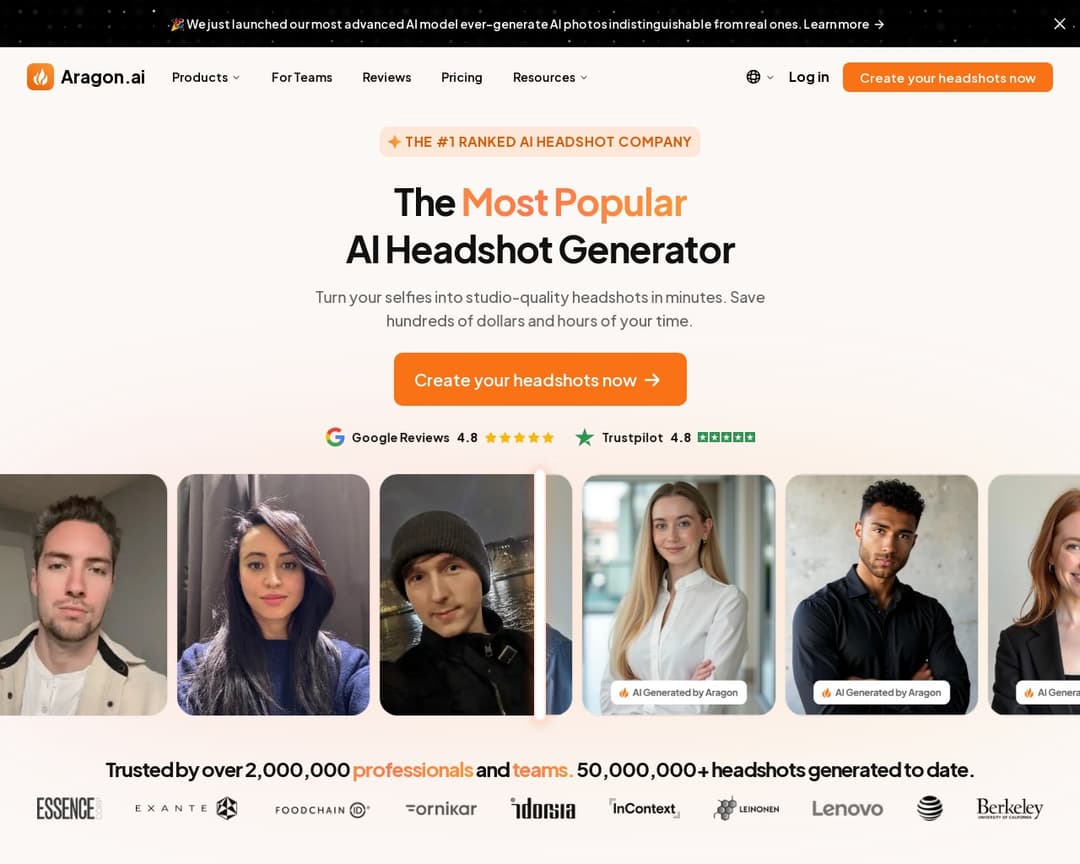Click the Google Reviews G logo
This screenshot has height=864, width=1080.
point(335,437)
